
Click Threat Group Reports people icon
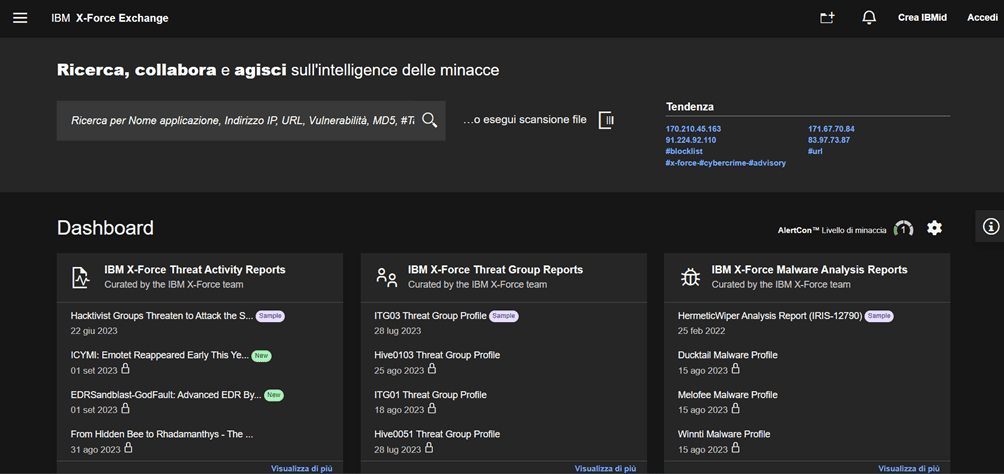pyautogui.click(x=387, y=277)
